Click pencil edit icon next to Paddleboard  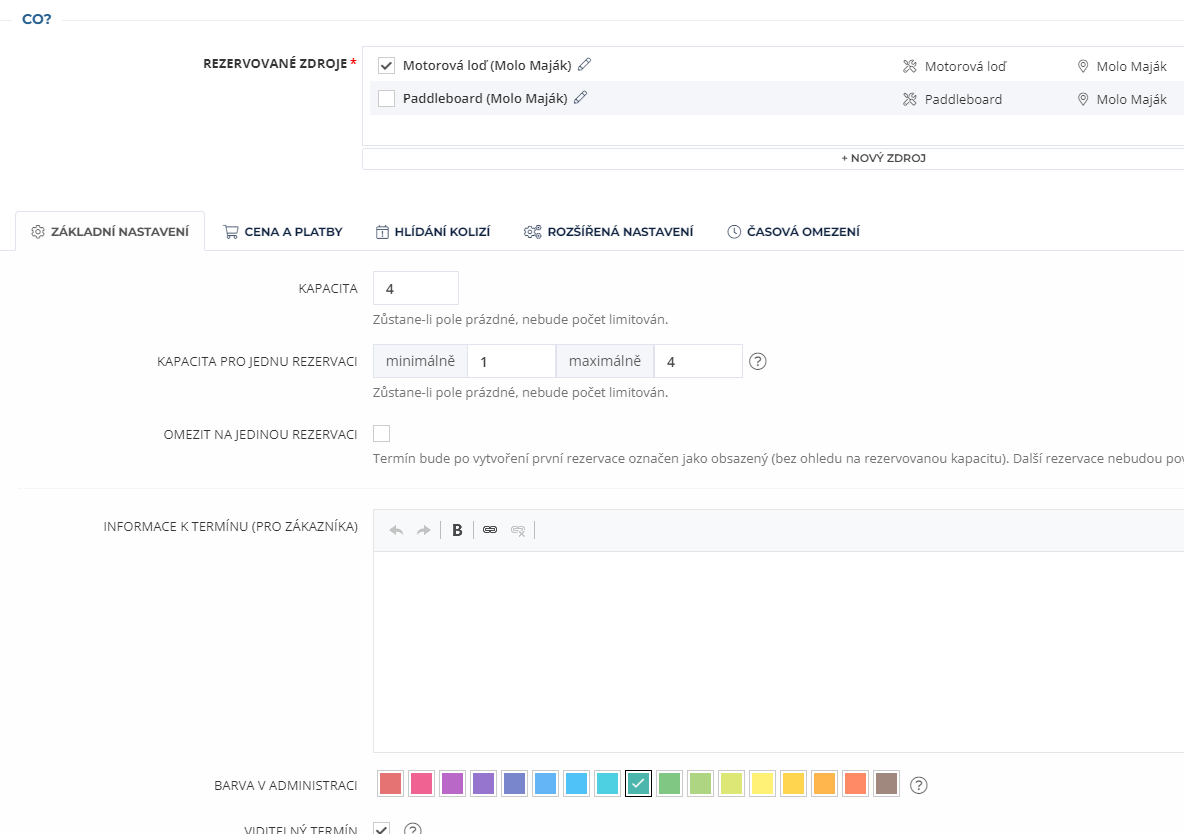pos(580,98)
